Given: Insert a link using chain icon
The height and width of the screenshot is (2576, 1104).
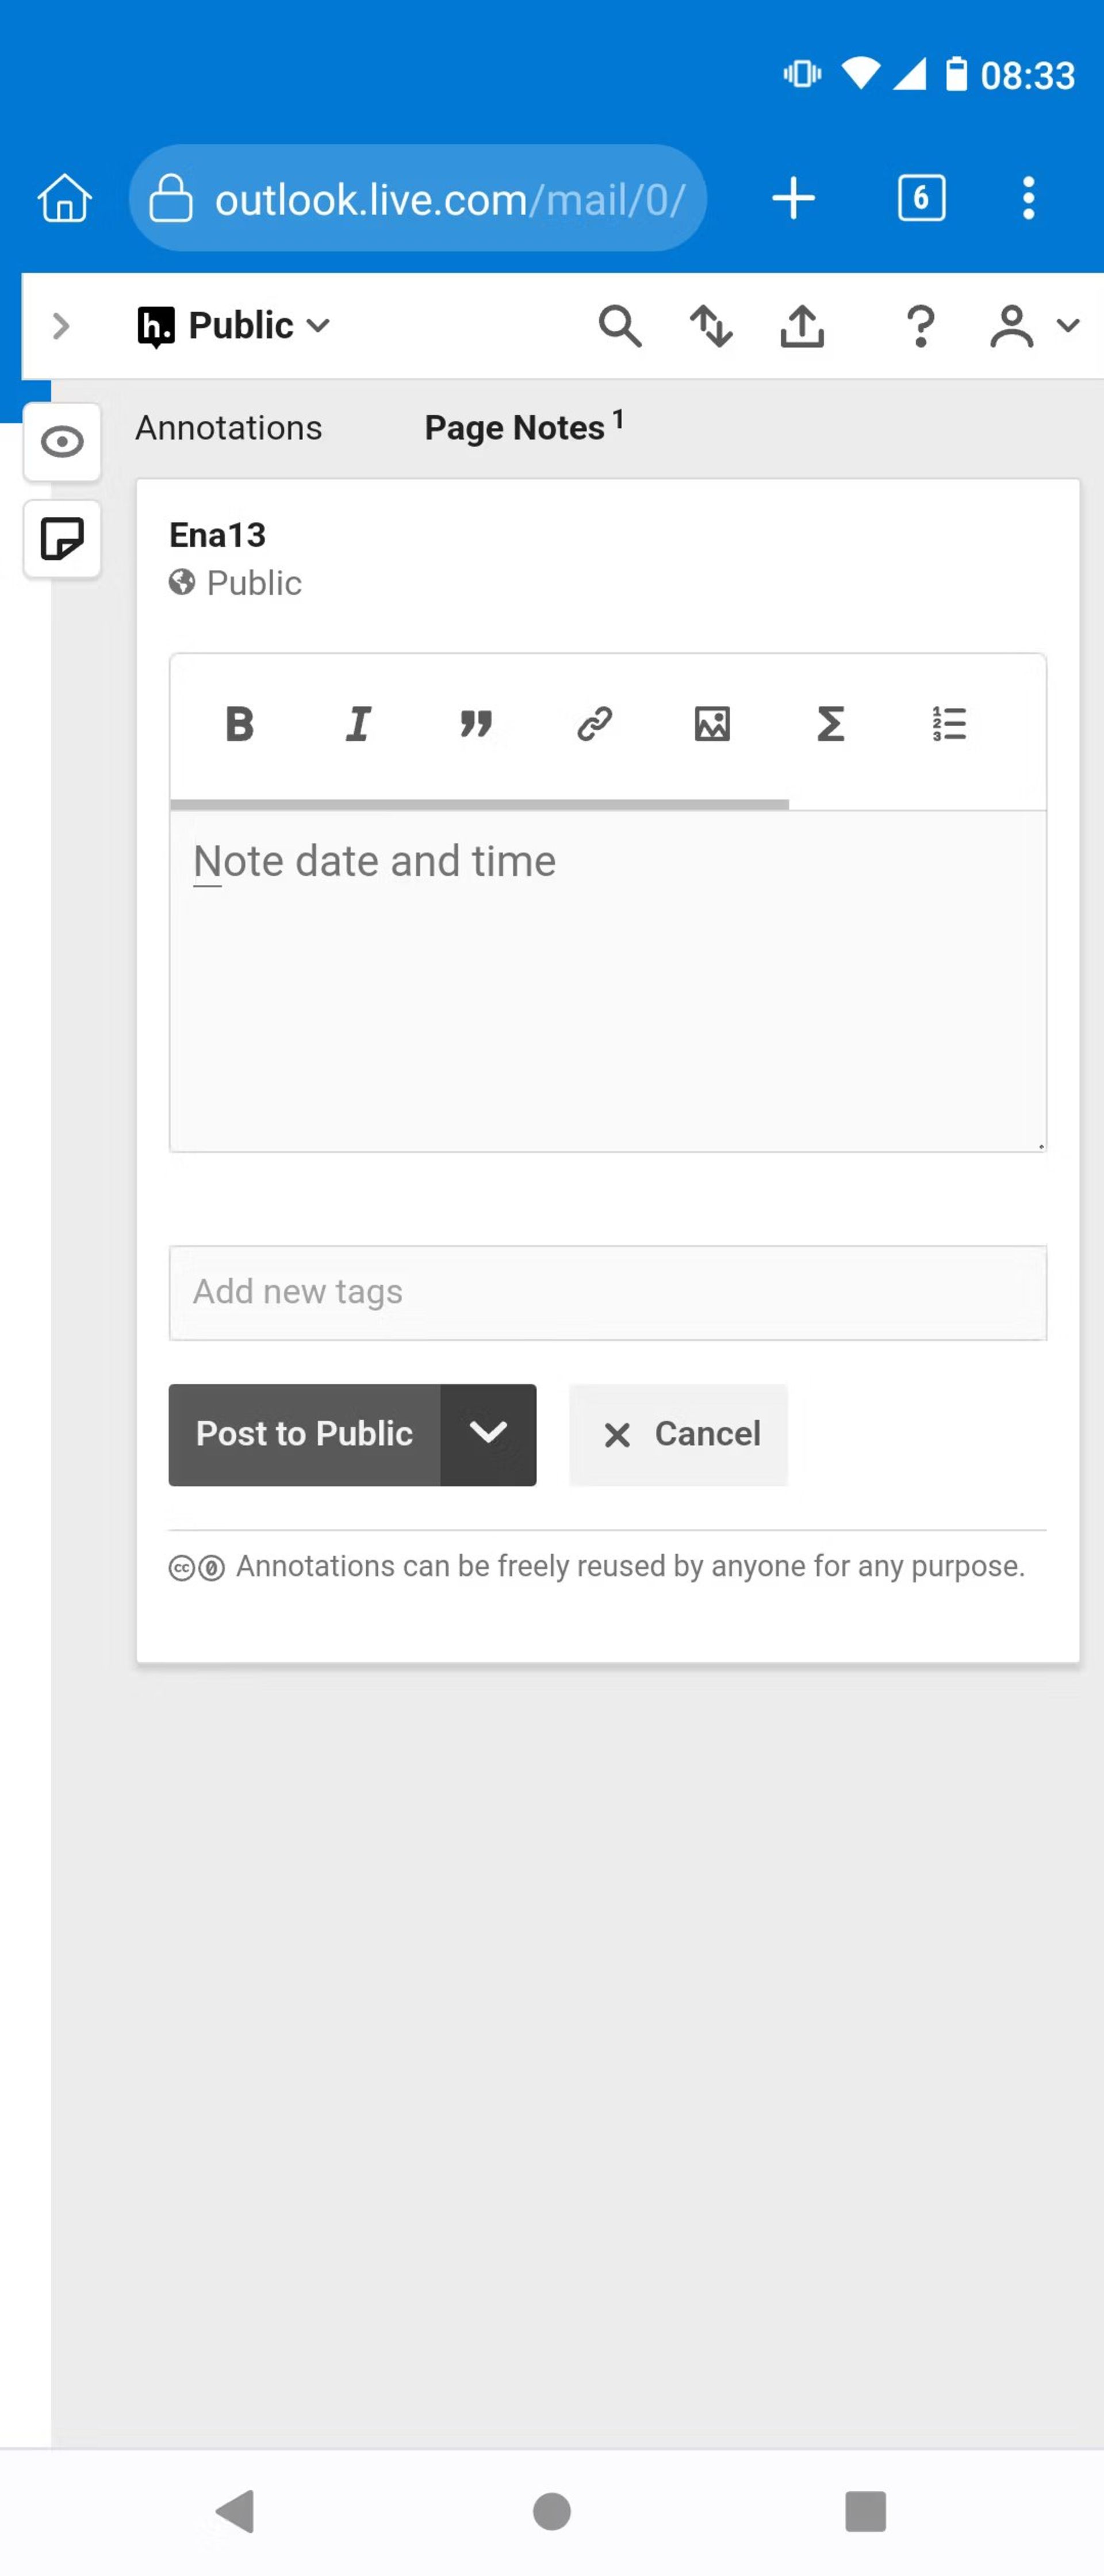Looking at the screenshot, I should pyautogui.click(x=594, y=723).
